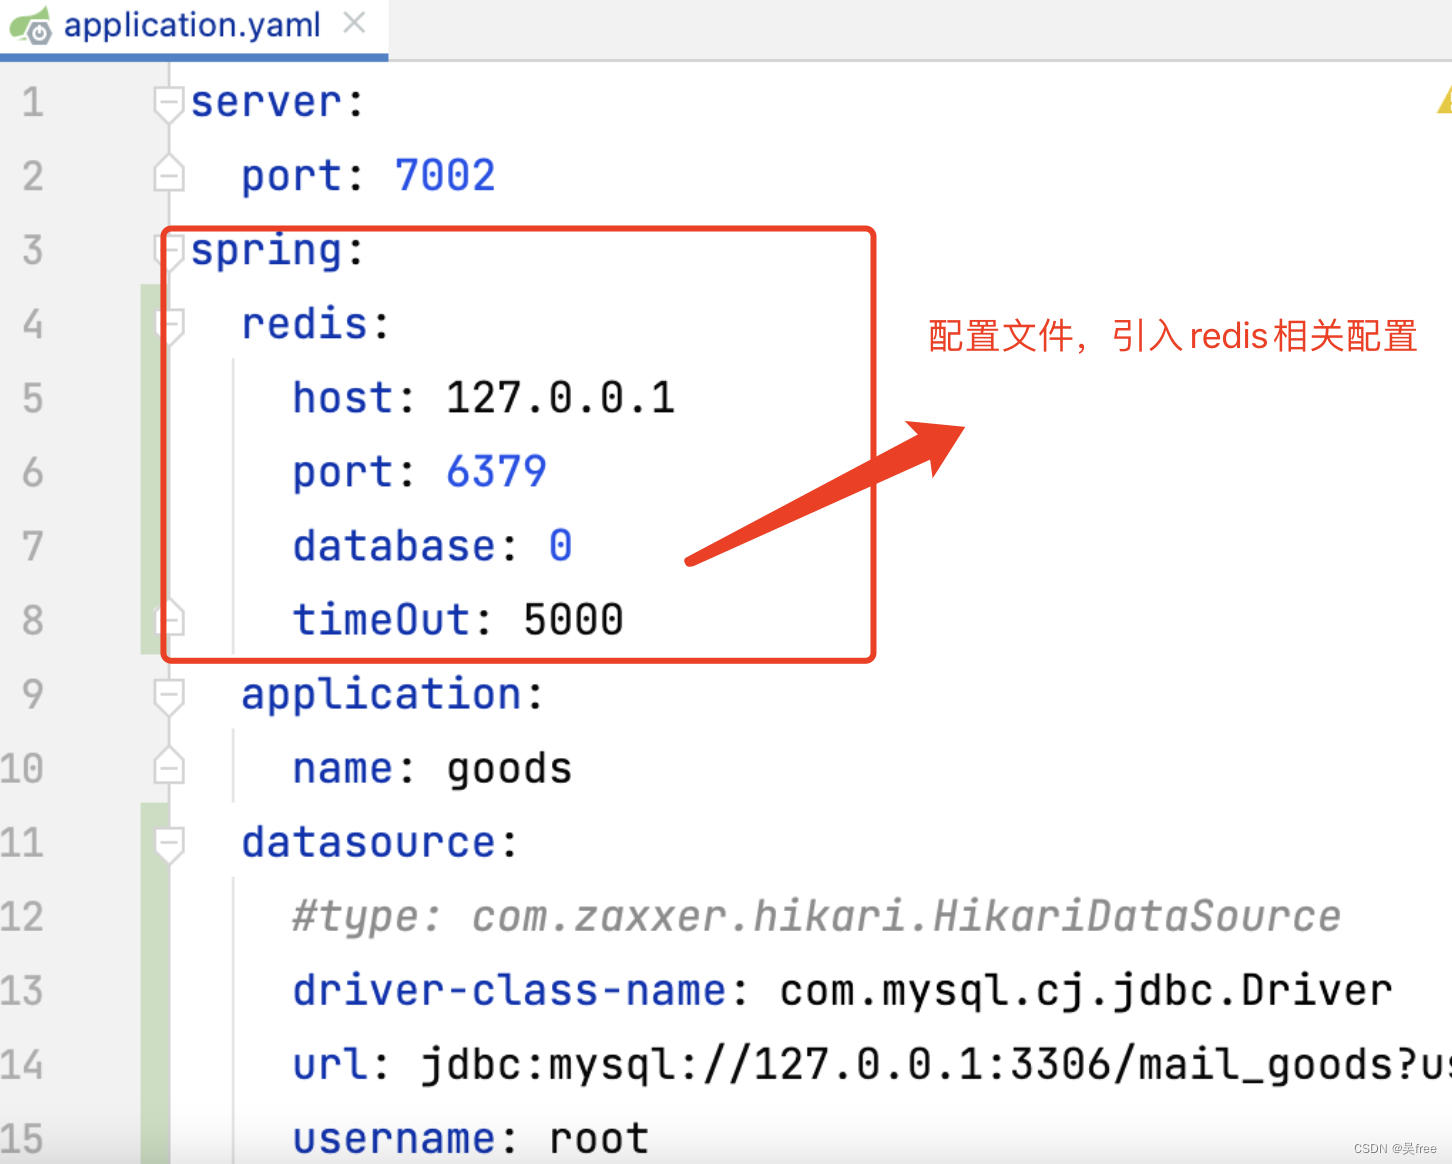Click the warning indicator icon in editor corner
Viewport: 1452px width, 1164px height.
coord(1444,99)
